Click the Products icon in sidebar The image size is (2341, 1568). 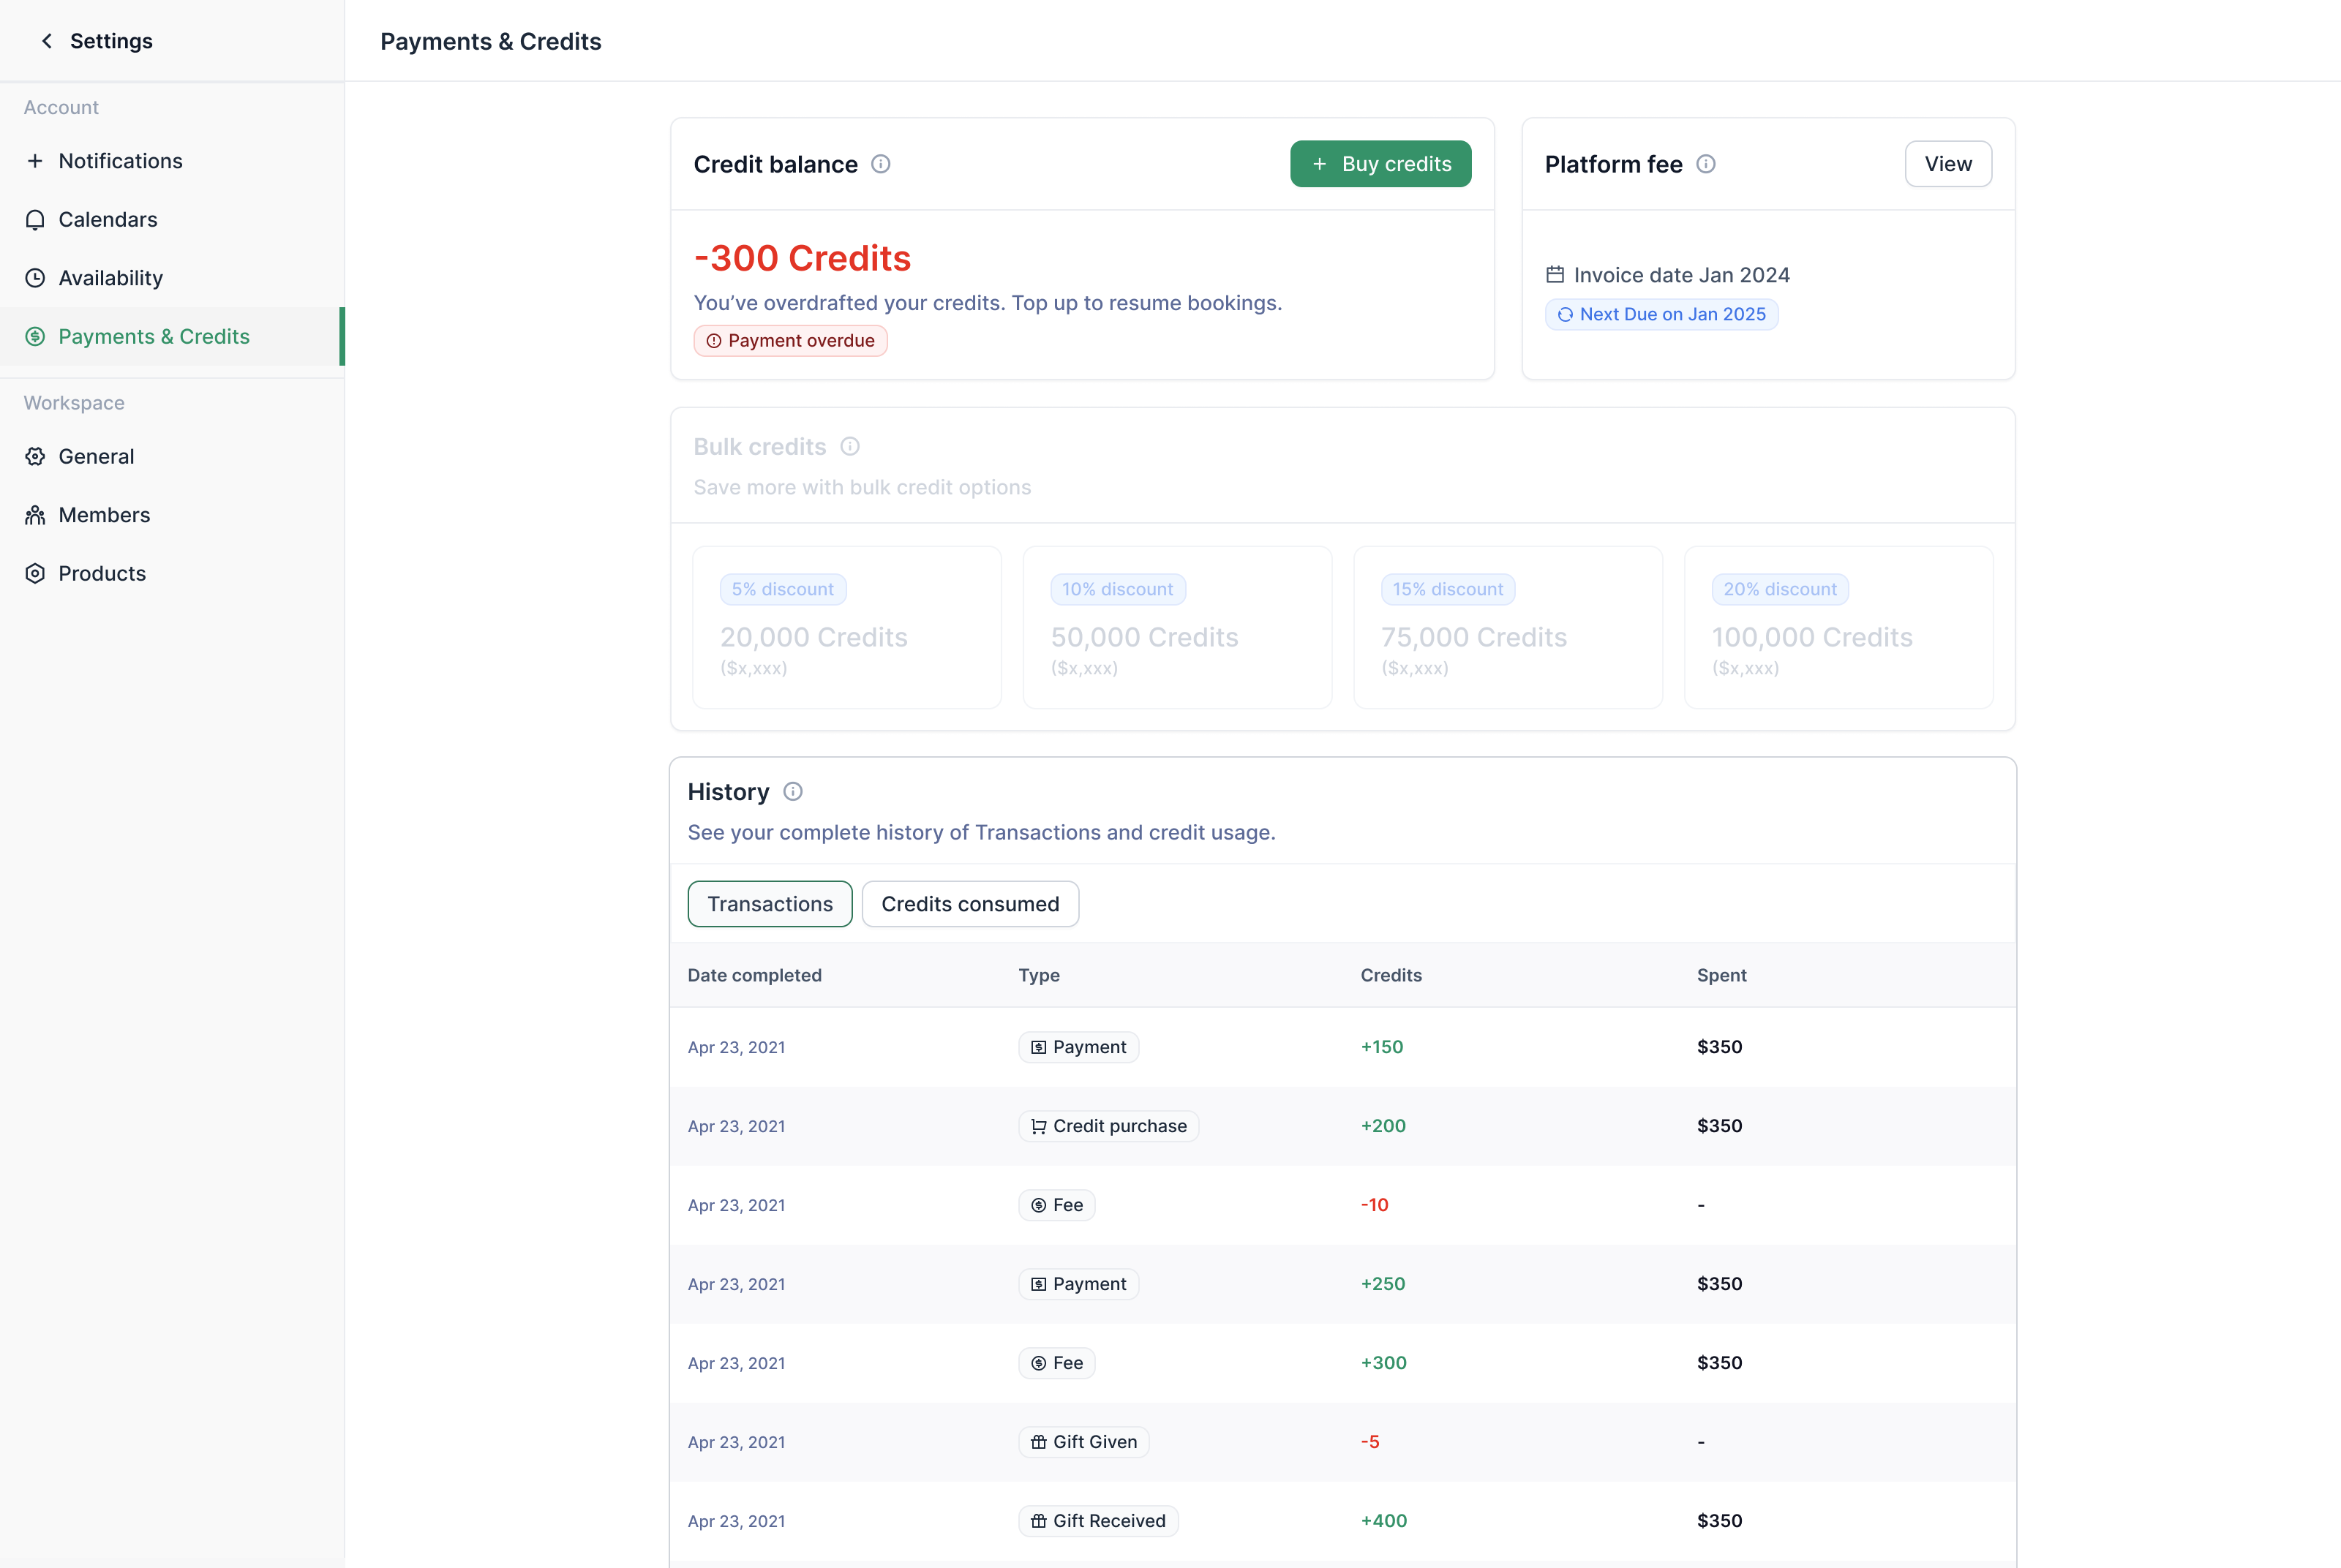[x=35, y=573]
